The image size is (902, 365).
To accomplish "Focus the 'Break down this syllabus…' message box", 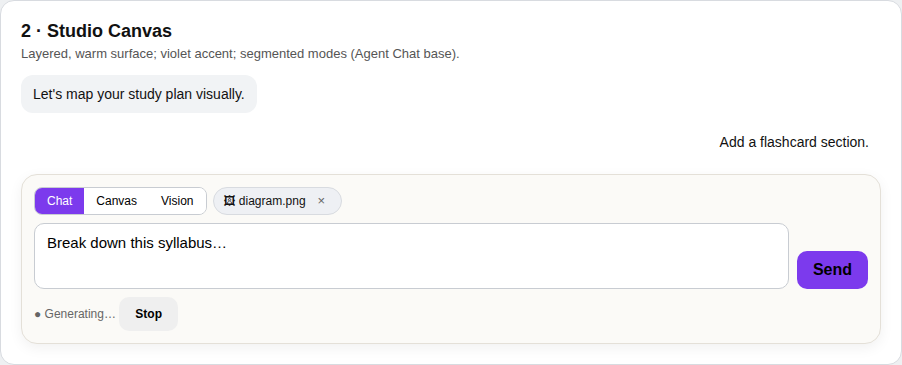I will 411,256.
